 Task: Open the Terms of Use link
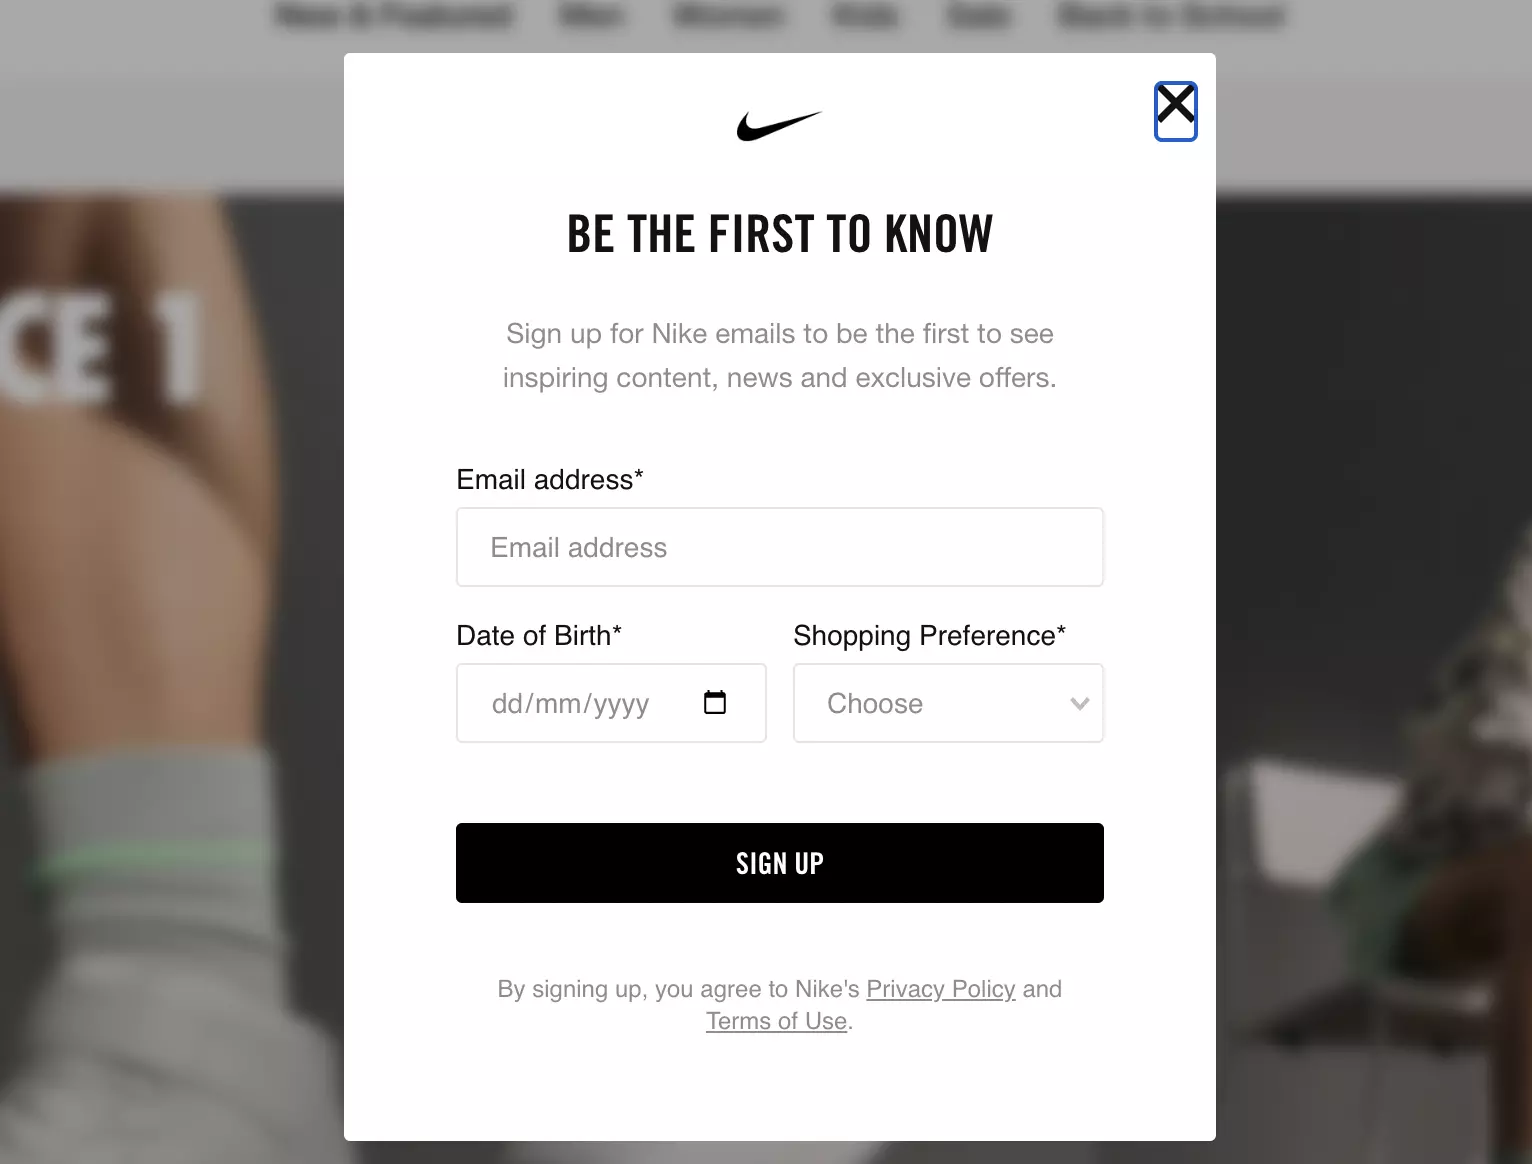(x=776, y=1021)
